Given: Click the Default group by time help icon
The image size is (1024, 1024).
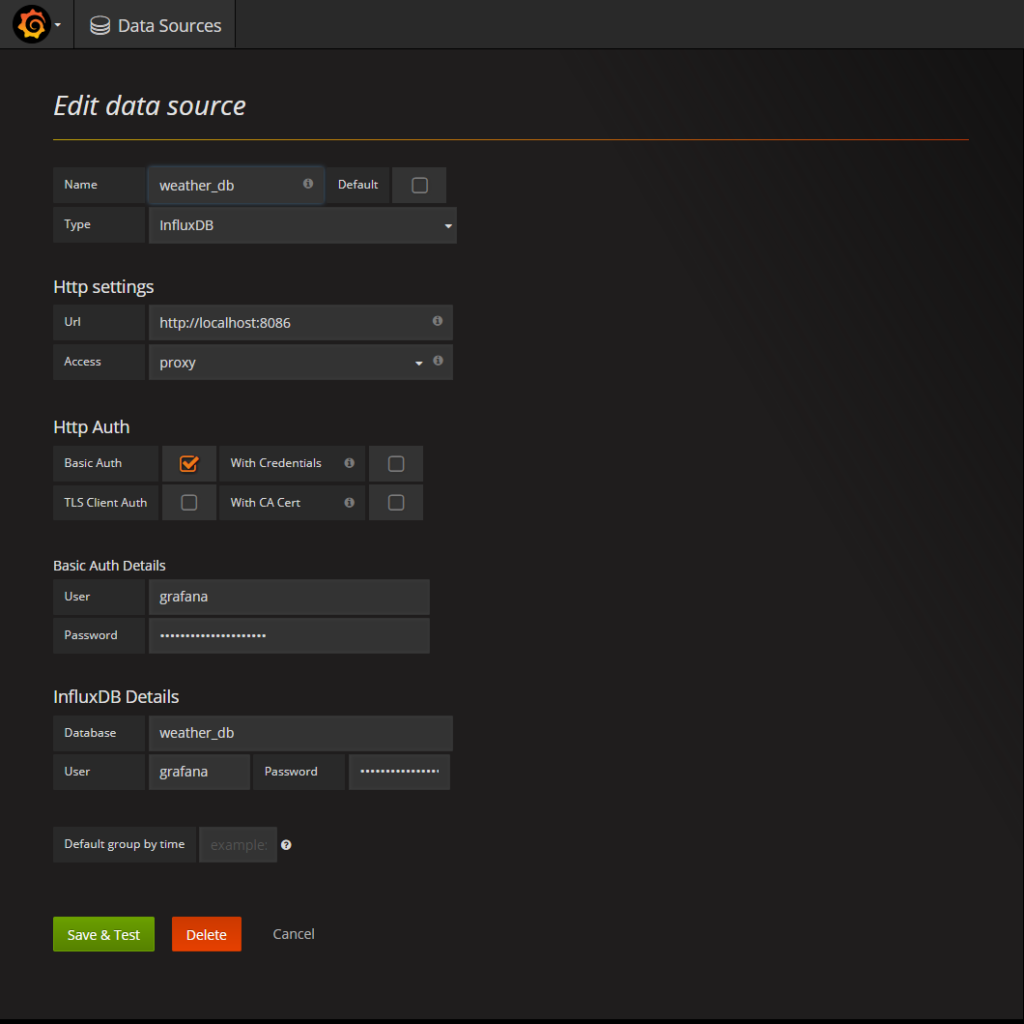Looking at the screenshot, I should tap(286, 845).
